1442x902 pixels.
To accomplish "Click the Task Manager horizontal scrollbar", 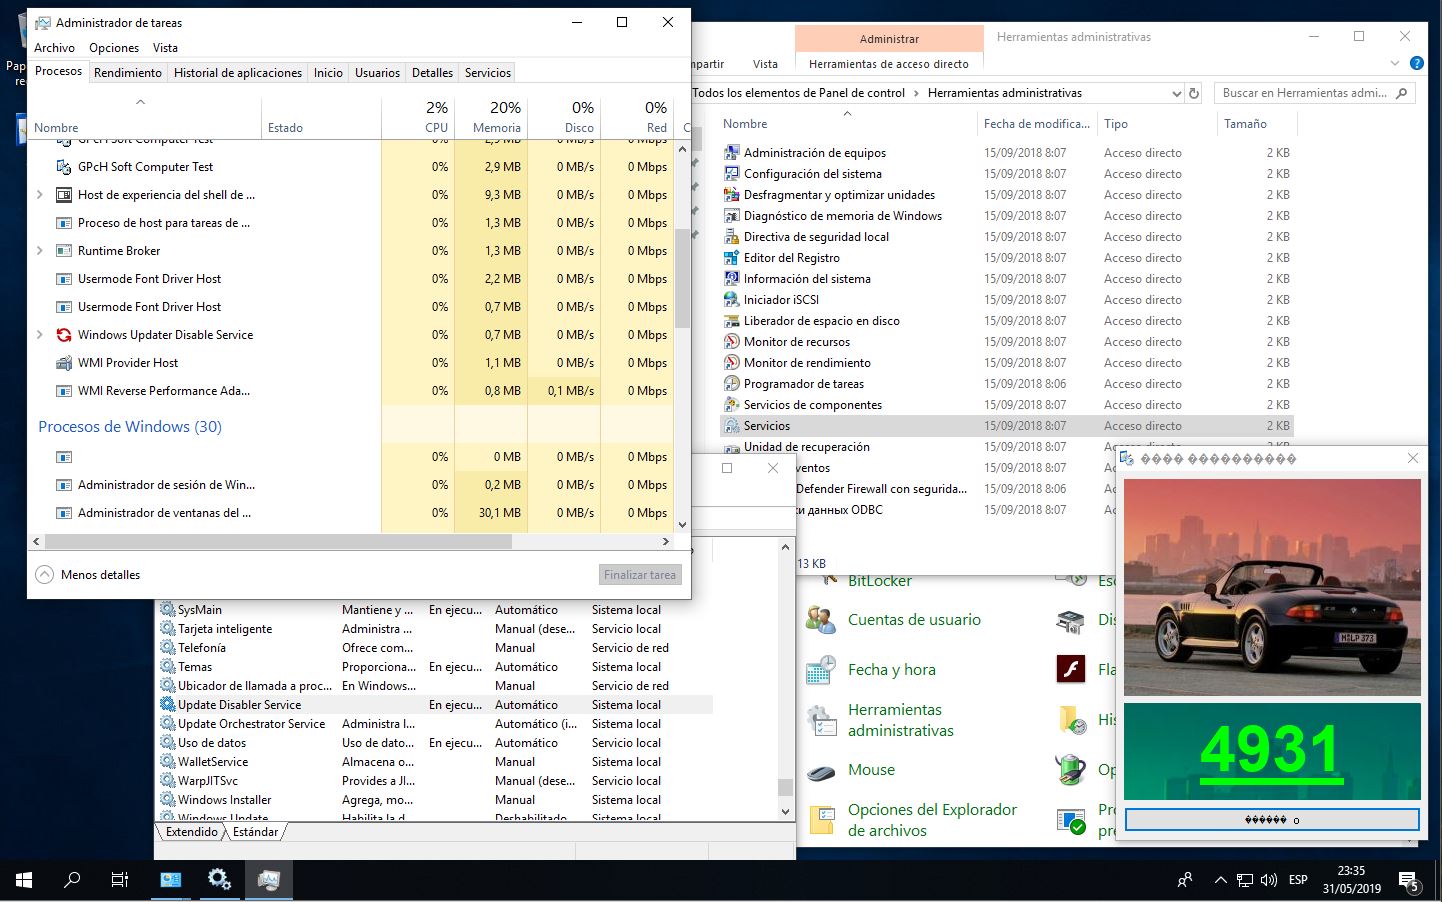I will pos(278,541).
